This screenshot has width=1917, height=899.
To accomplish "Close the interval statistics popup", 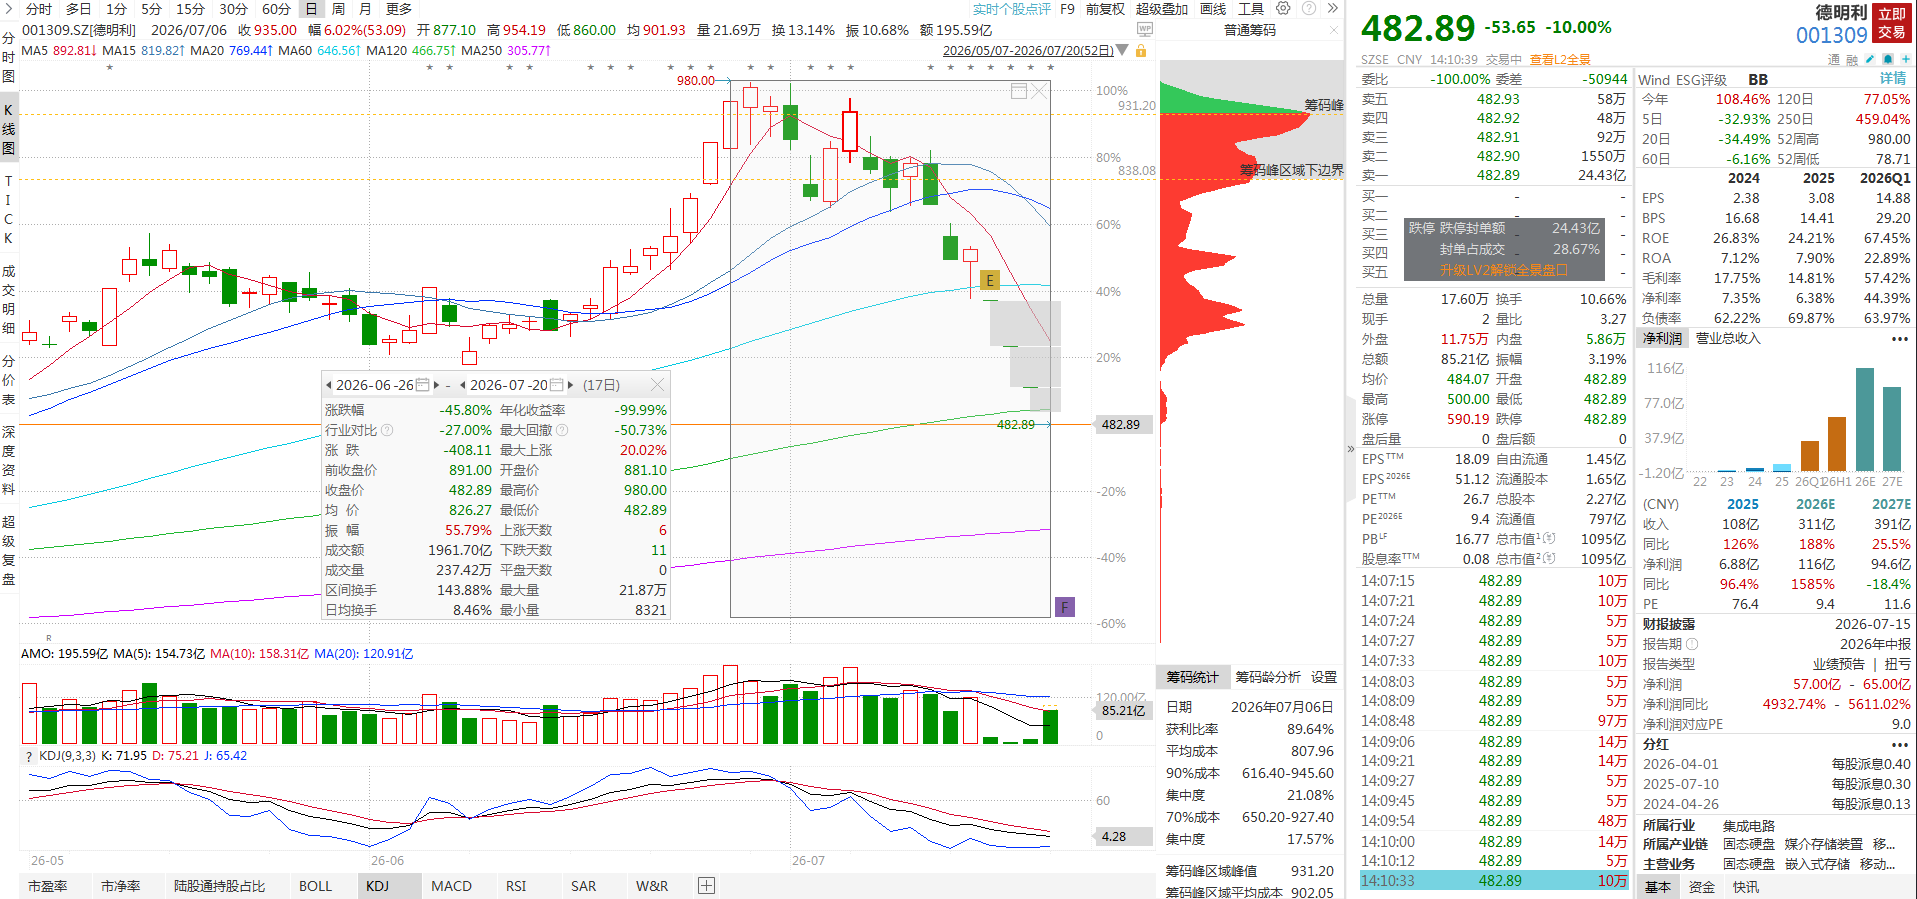I will click(657, 385).
